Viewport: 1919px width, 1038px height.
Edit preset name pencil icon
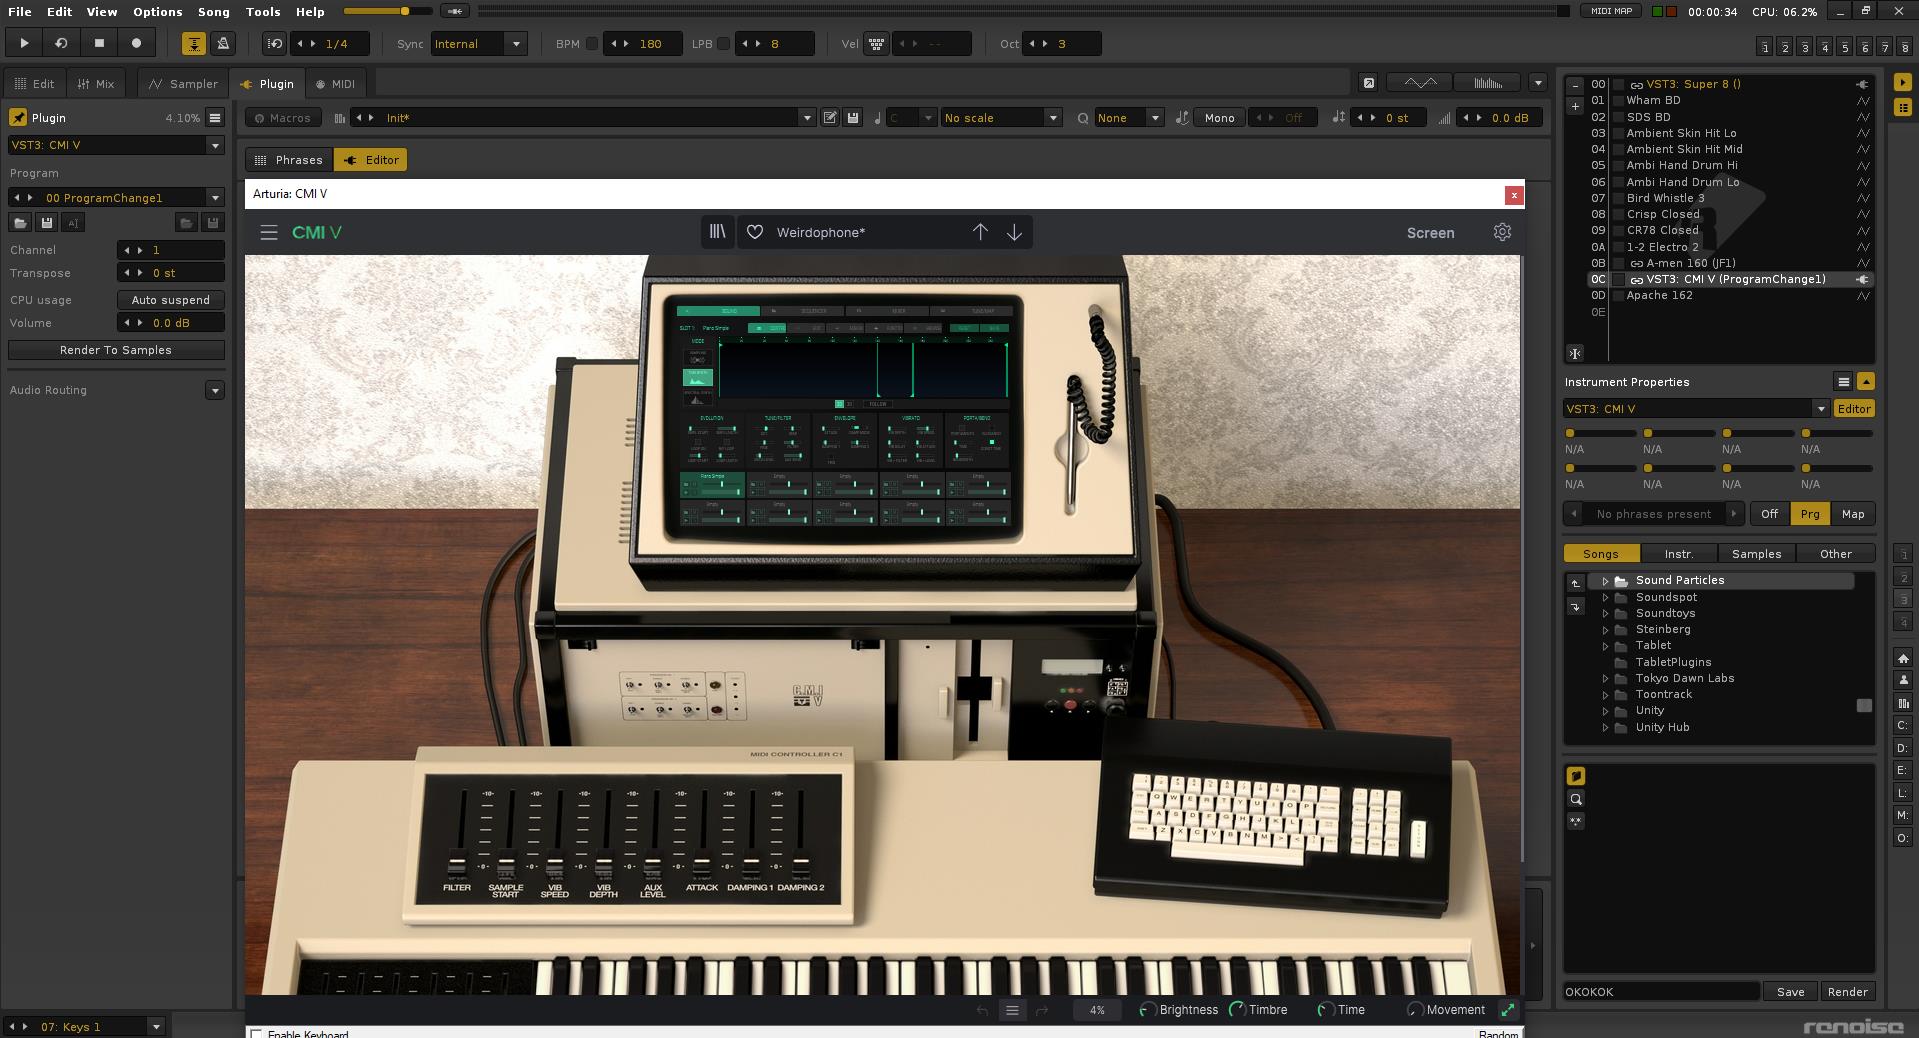(x=829, y=118)
